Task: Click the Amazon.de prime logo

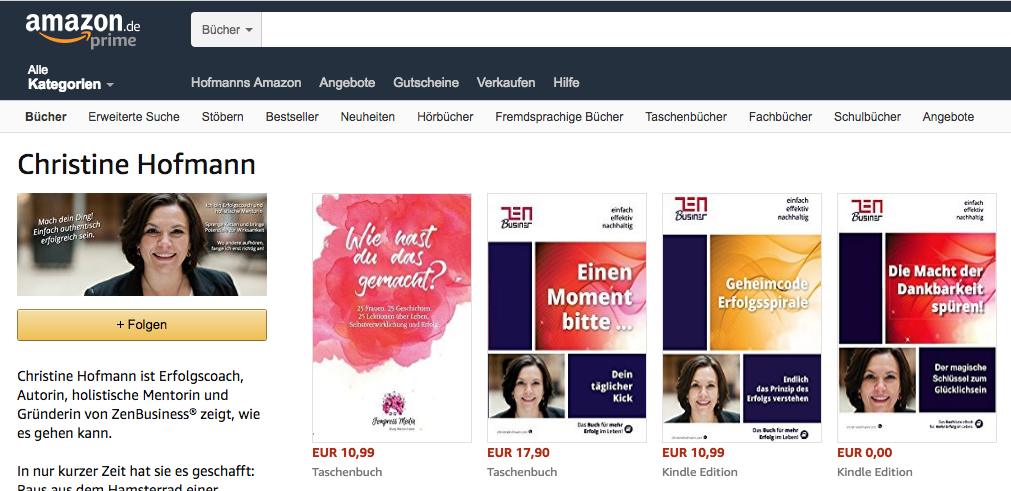Action: (83, 30)
